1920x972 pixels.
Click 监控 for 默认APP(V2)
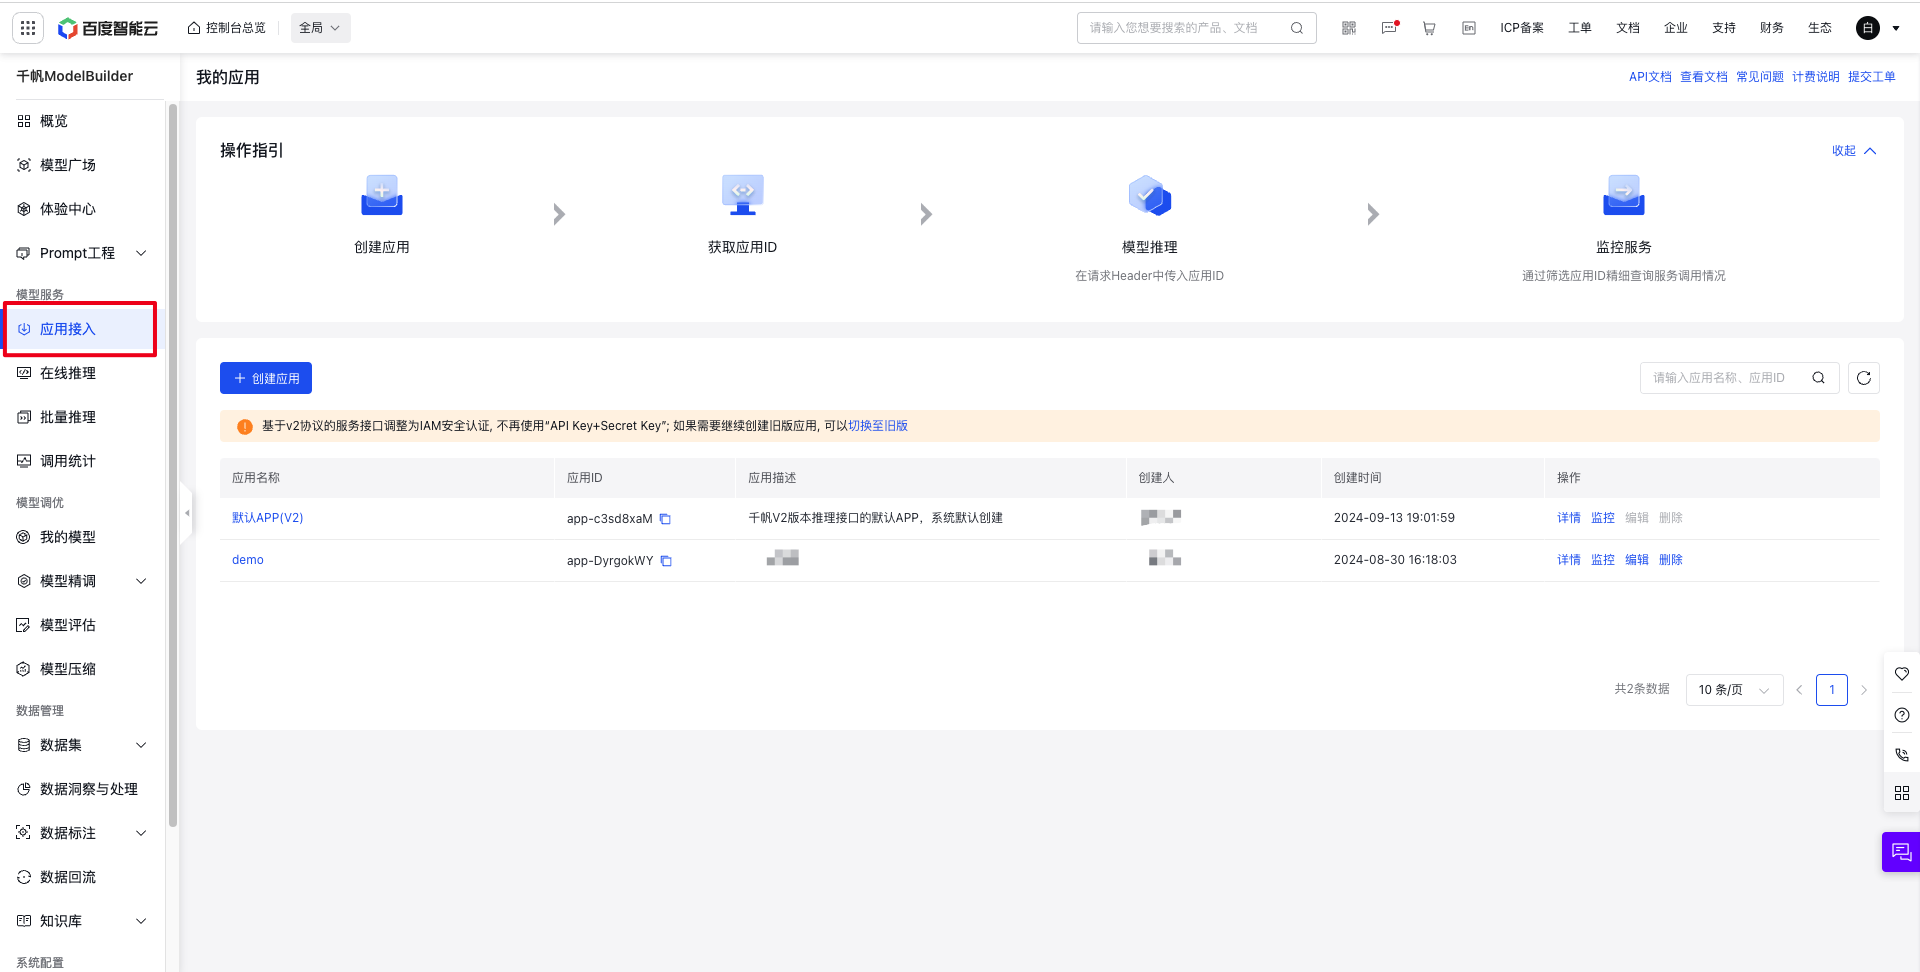1603,518
